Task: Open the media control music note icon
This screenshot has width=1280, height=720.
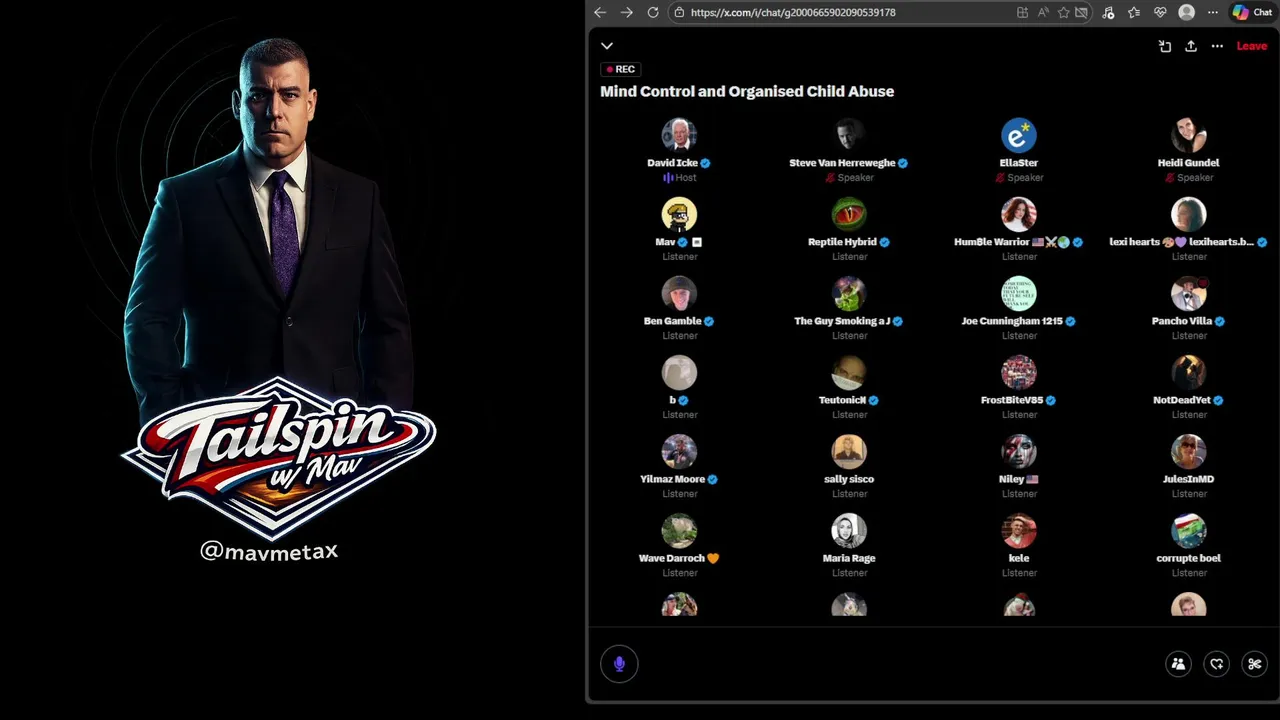Action: 1108,12
